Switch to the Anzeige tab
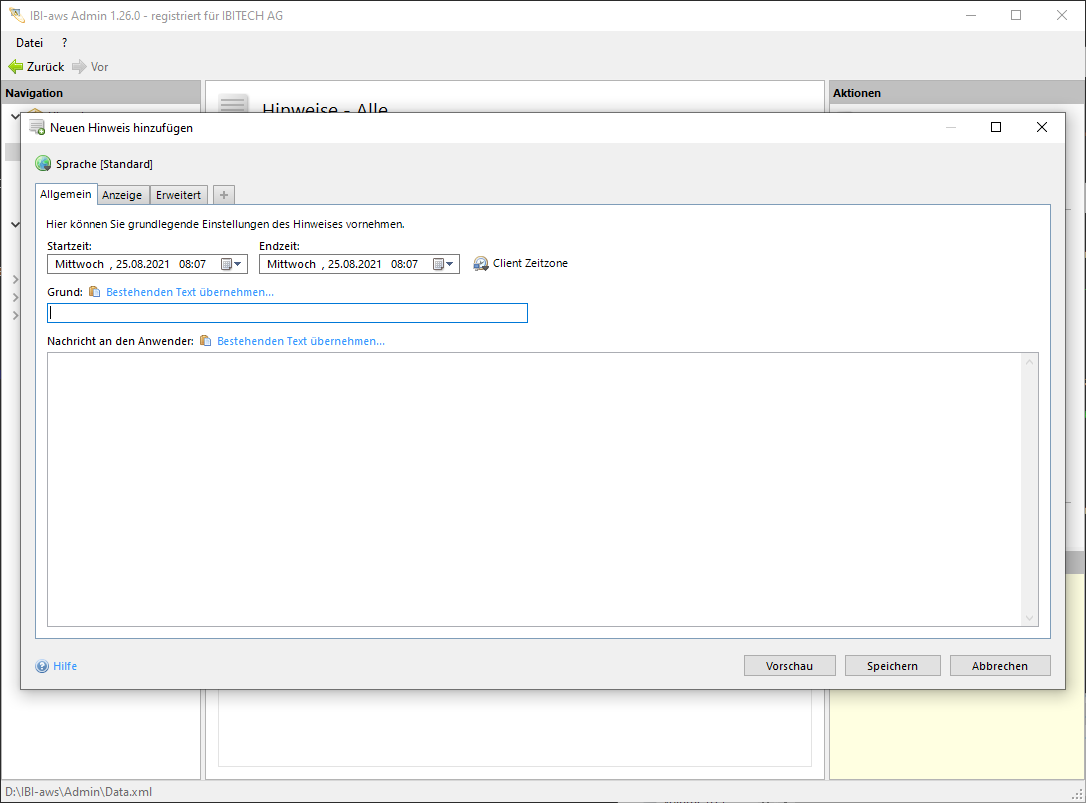1086x803 pixels. coord(122,195)
